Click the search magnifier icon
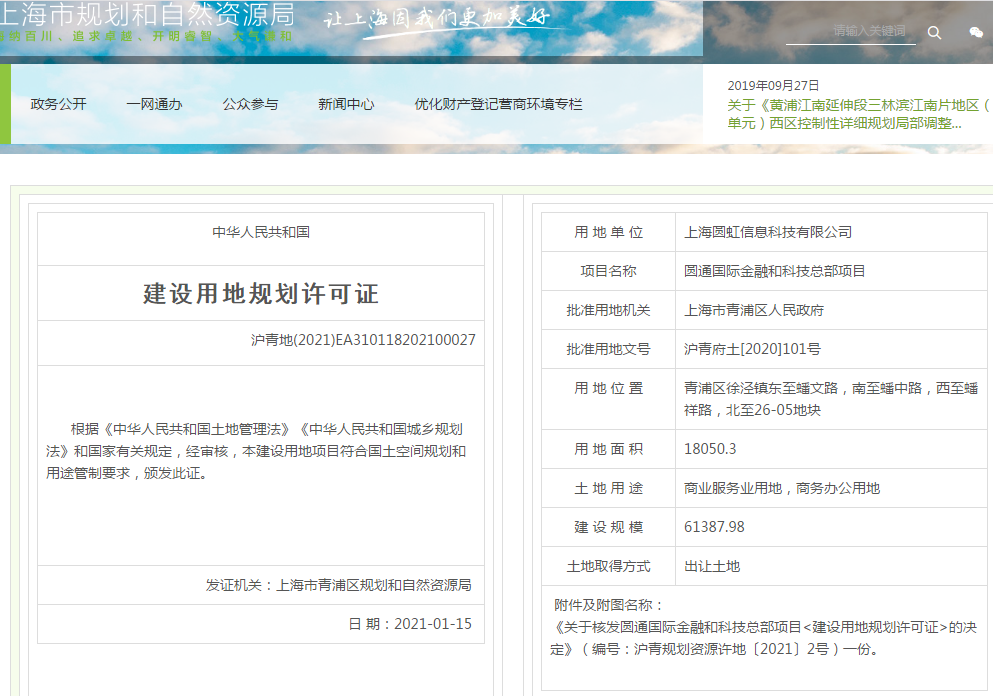The height and width of the screenshot is (696, 993). click(934, 32)
